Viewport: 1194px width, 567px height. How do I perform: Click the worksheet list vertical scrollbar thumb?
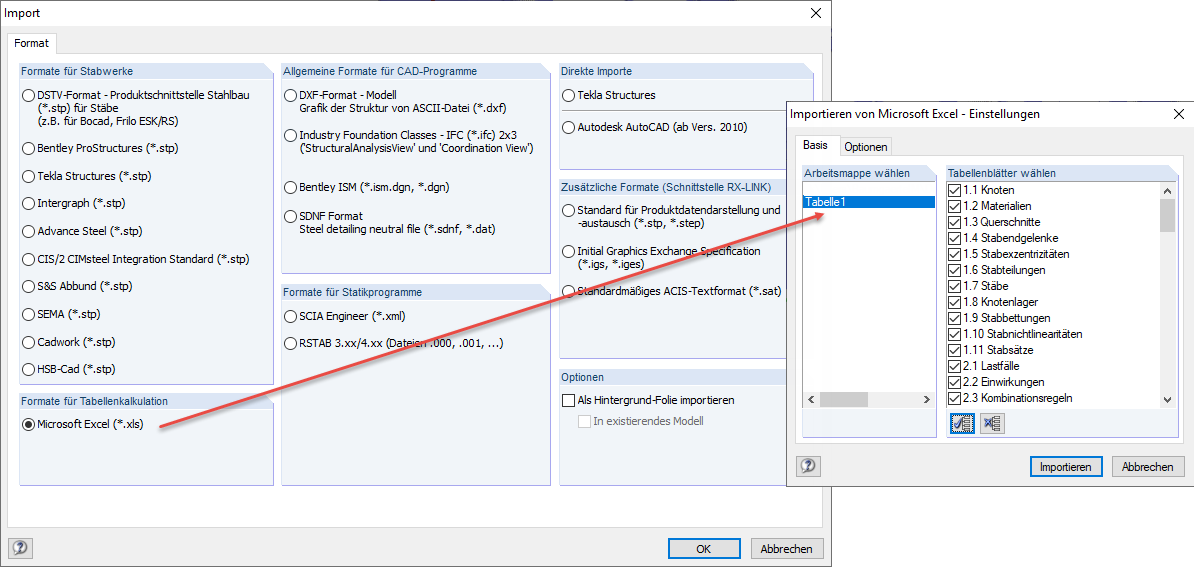(x=1167, y=215)
